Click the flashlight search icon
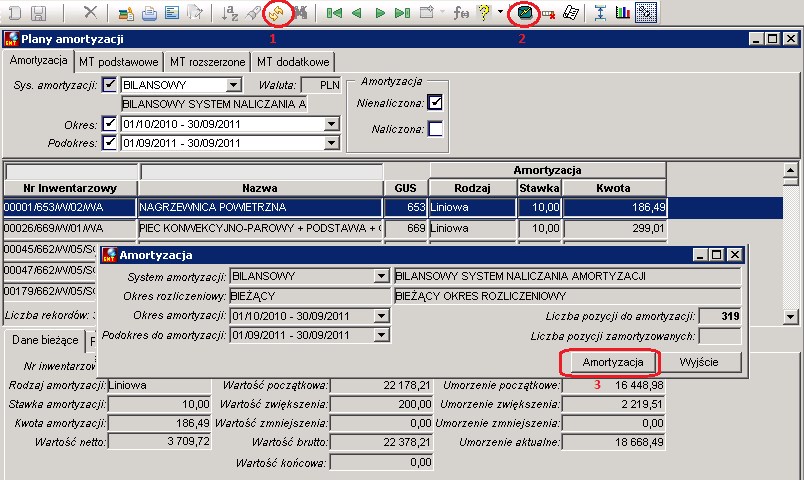The height and width of the screenshot is (480, 804). click(253, 13)
